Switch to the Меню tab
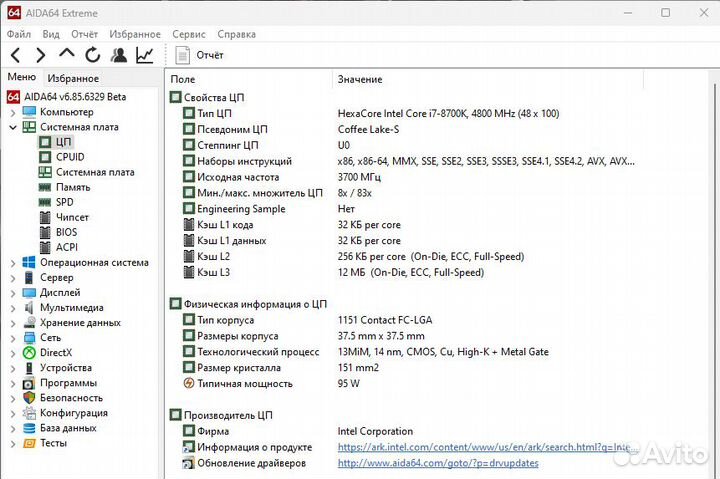The image size is (720, 479). (x=22, y=77)
